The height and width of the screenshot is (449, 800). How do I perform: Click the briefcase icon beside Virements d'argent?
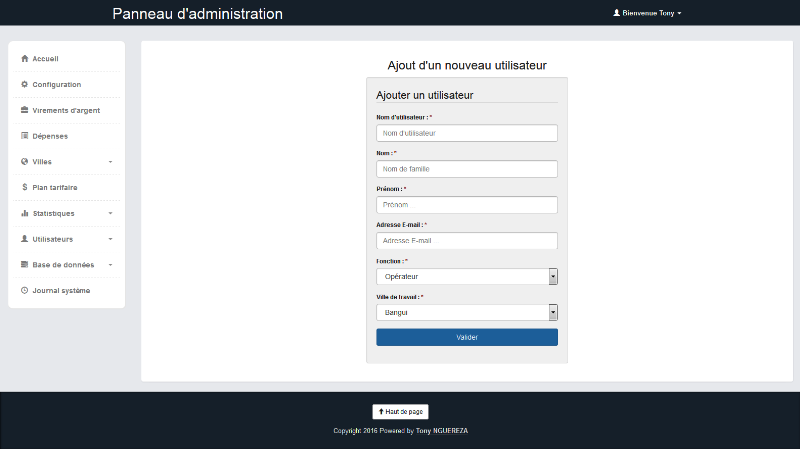(24, 110)
